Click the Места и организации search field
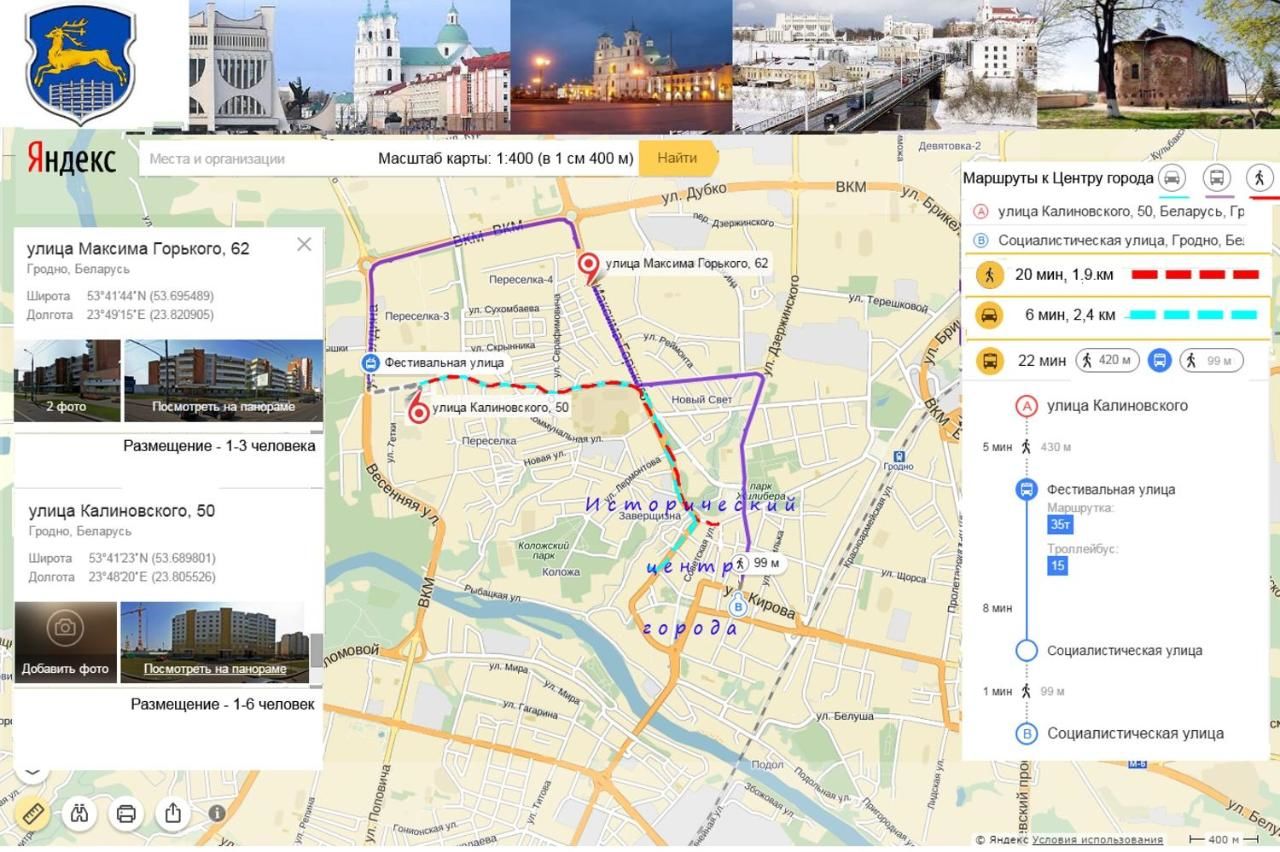1280x852 pixels. 255,159
